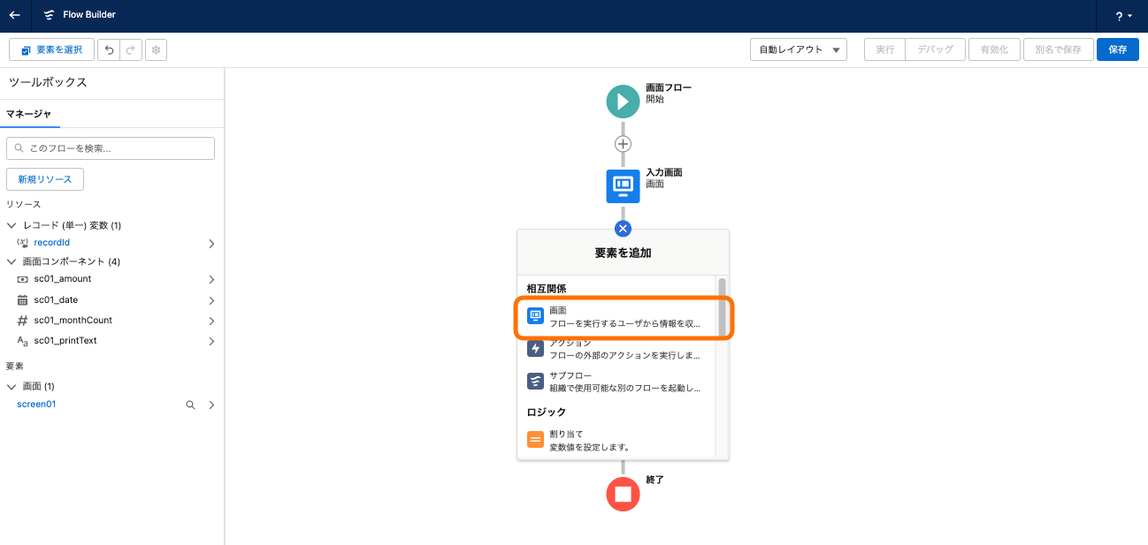1148x545 pixels.
Task: Open the help question mark menu
Action: pyautogui.click(x=1122, y=16)
